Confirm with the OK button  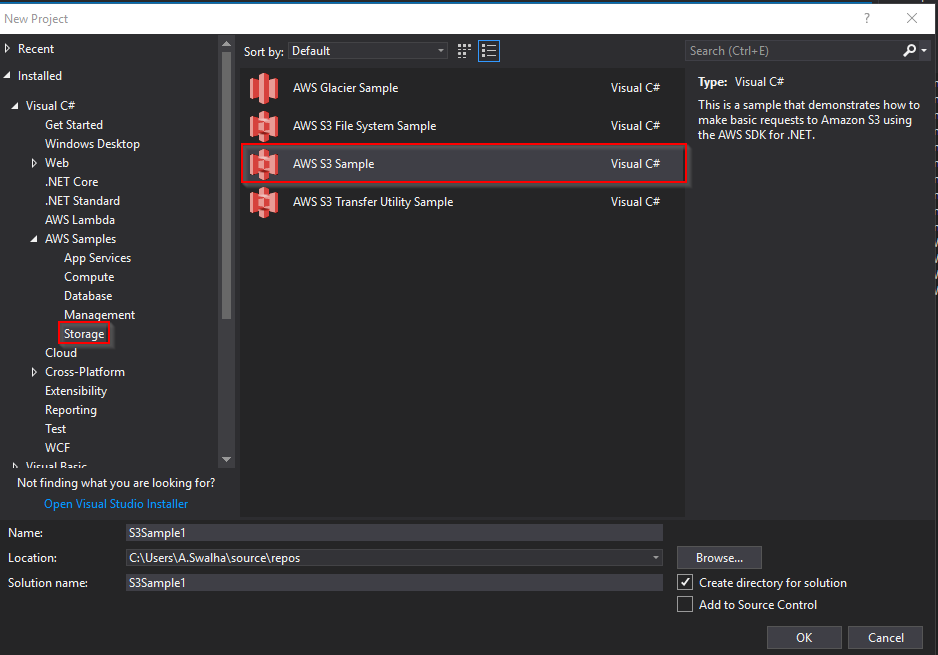pyautogui.click(x=804, y=638)
